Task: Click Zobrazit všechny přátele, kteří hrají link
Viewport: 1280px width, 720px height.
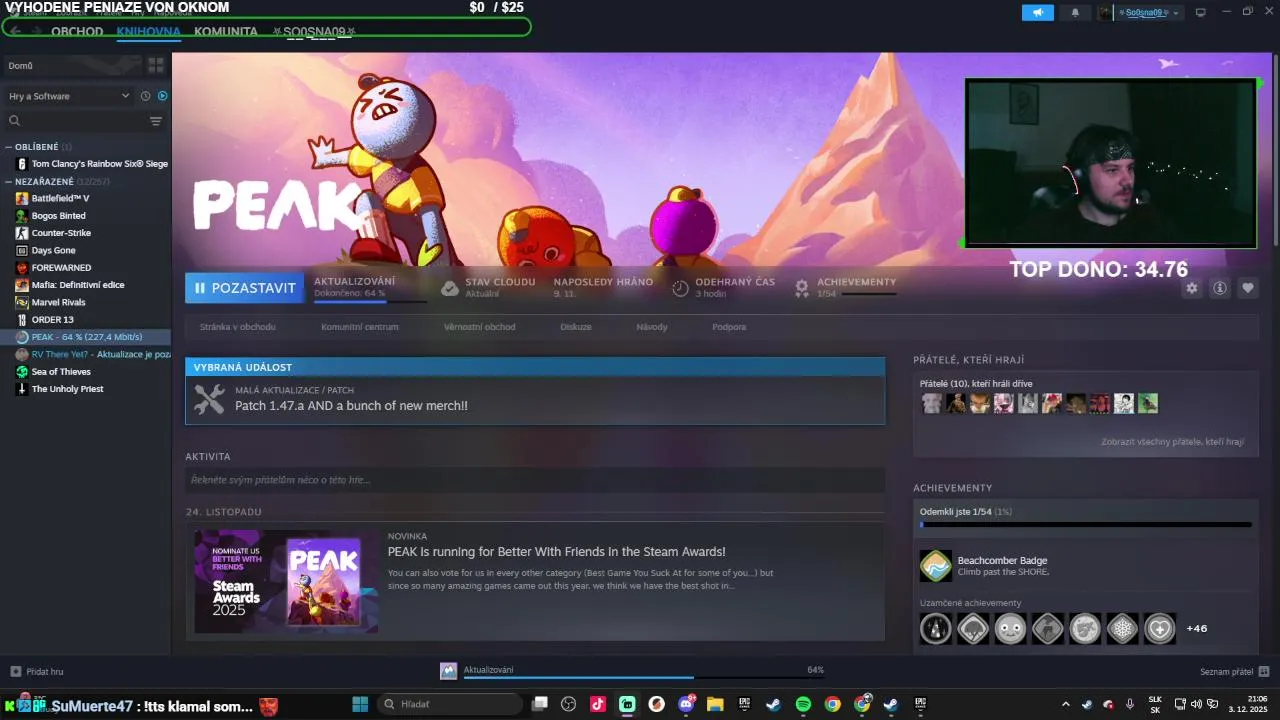Action: 1172,442
